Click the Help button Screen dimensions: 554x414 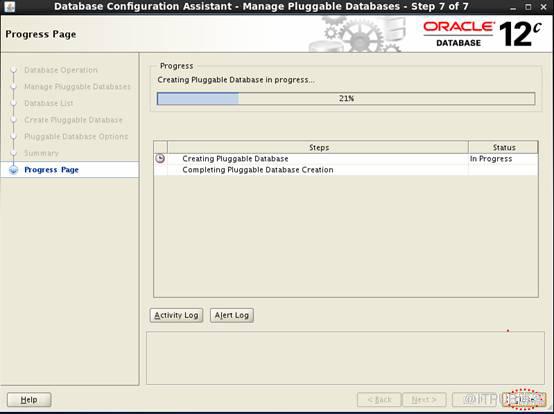[x=29, y=400]
